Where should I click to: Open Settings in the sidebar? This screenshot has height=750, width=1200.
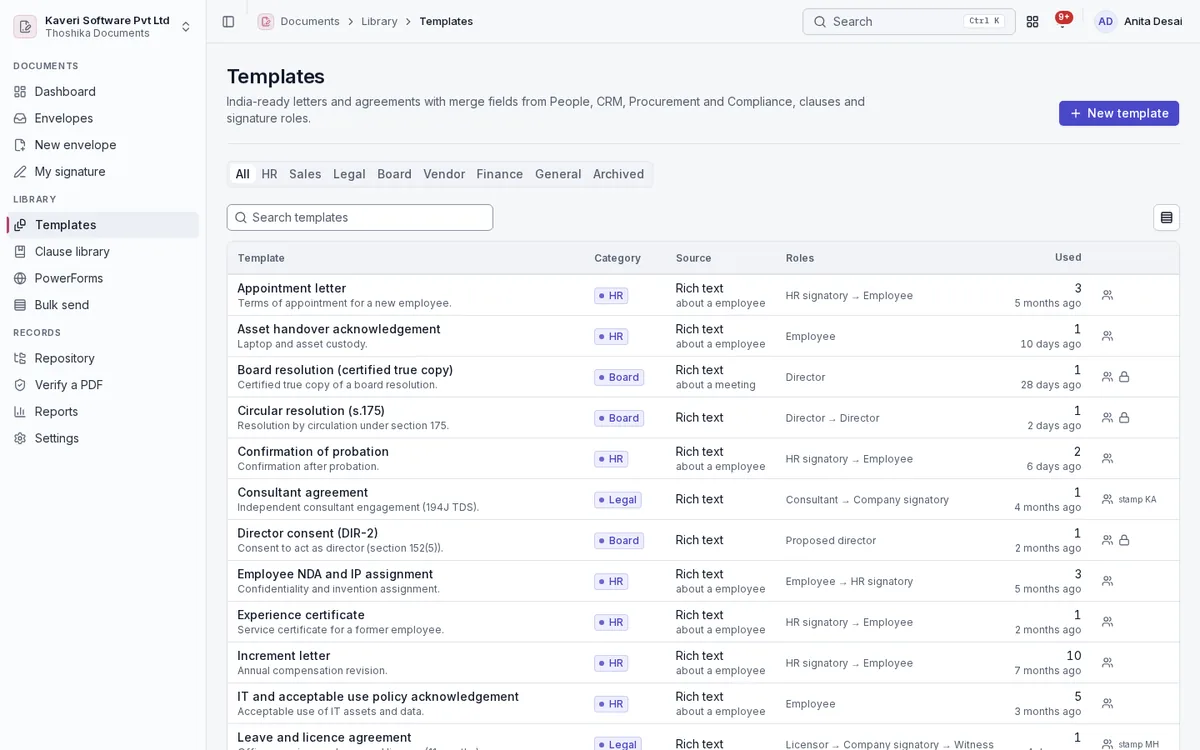[103, 438]
